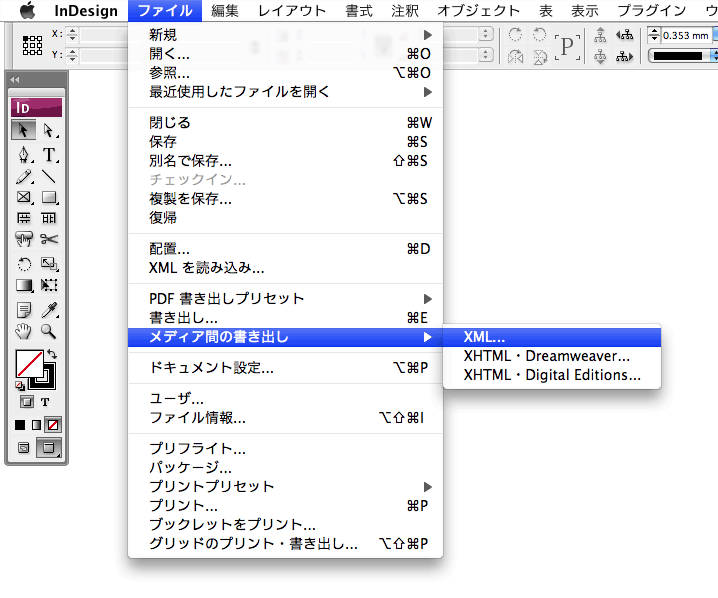The image size is (718, 598).
Task: Select the Selection tool (black arrow)
Action: pos(23,130)
